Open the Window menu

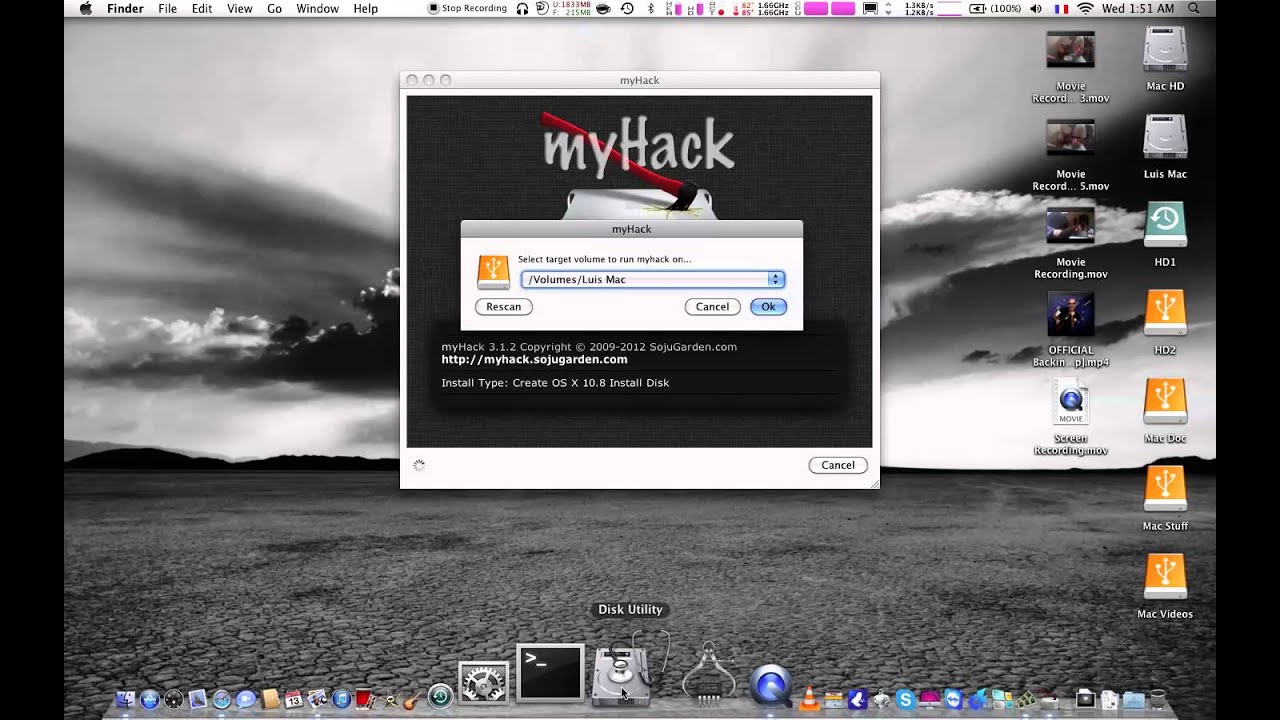317,8
